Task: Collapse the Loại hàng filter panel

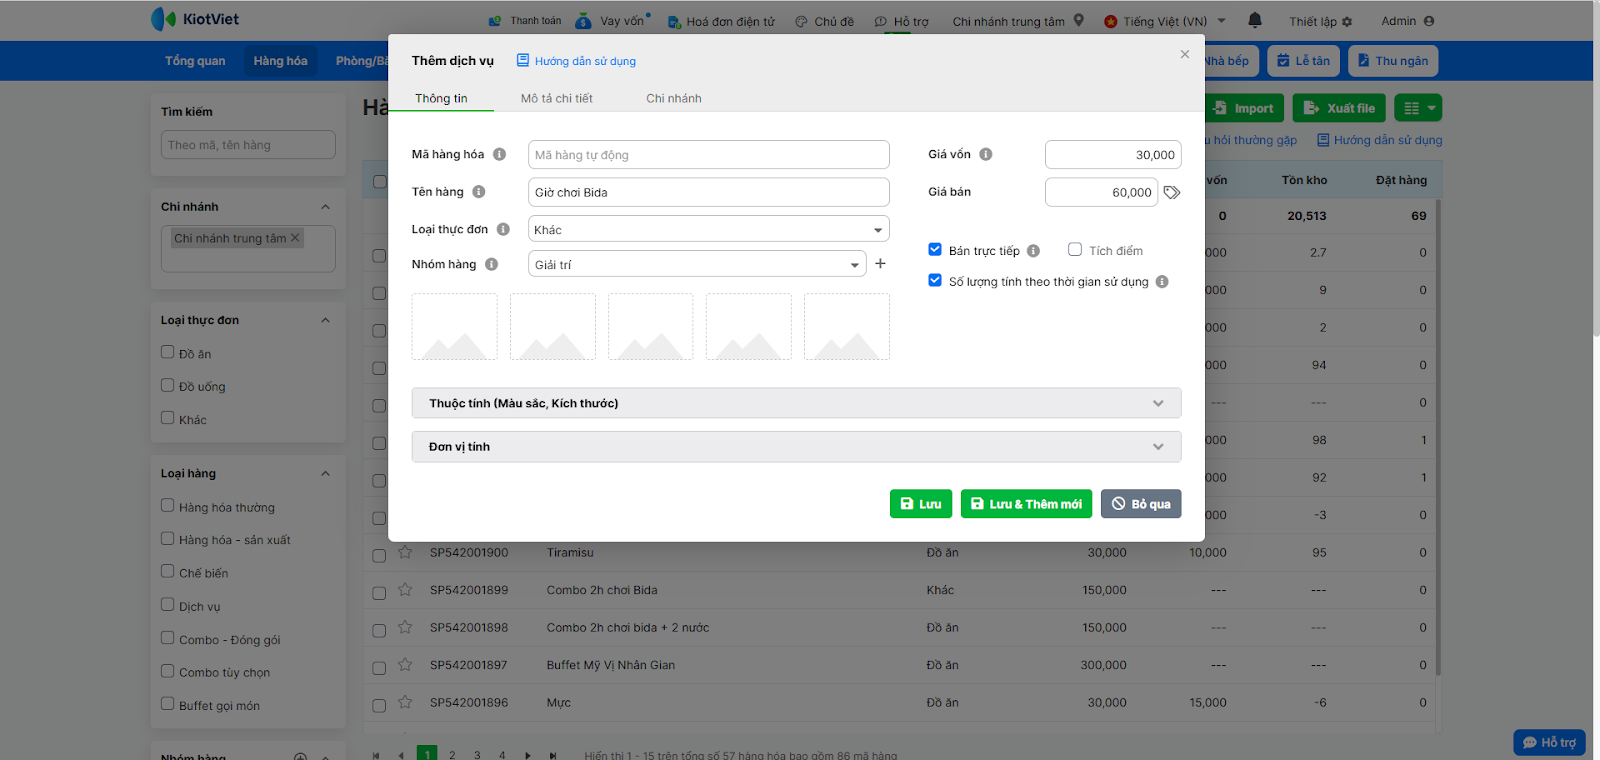Action: tap(325, 474)
